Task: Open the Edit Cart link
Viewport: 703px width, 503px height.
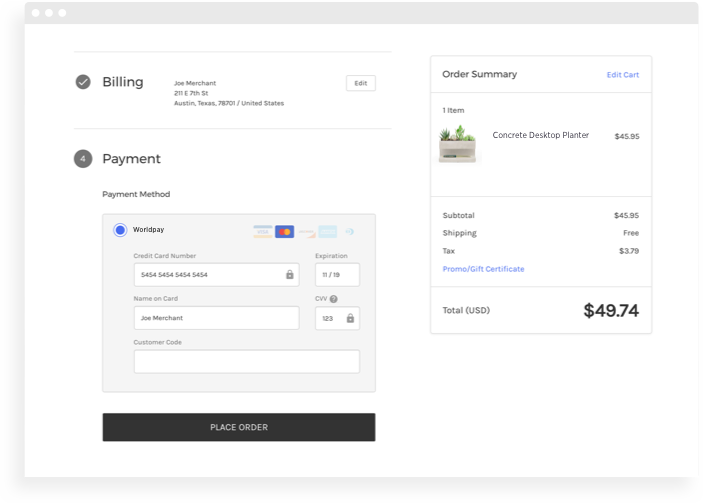Action: (623, 75)
